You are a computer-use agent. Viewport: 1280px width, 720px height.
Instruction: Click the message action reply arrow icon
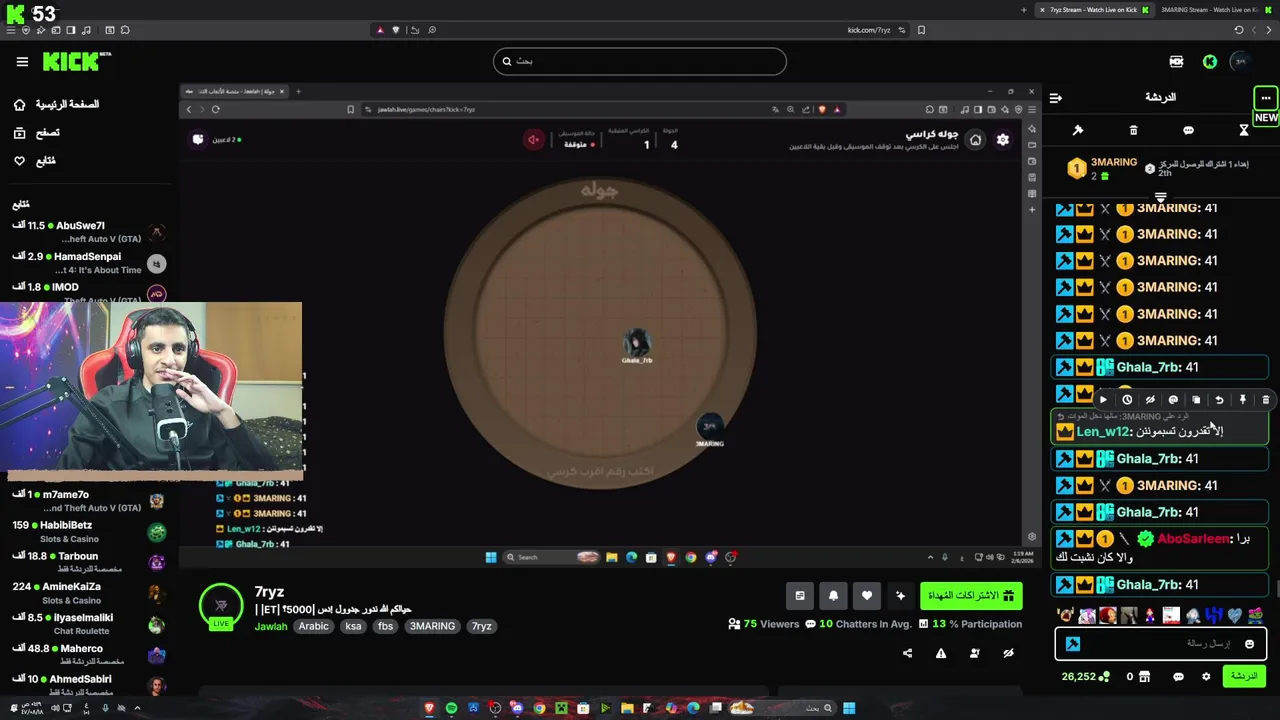1219,400
